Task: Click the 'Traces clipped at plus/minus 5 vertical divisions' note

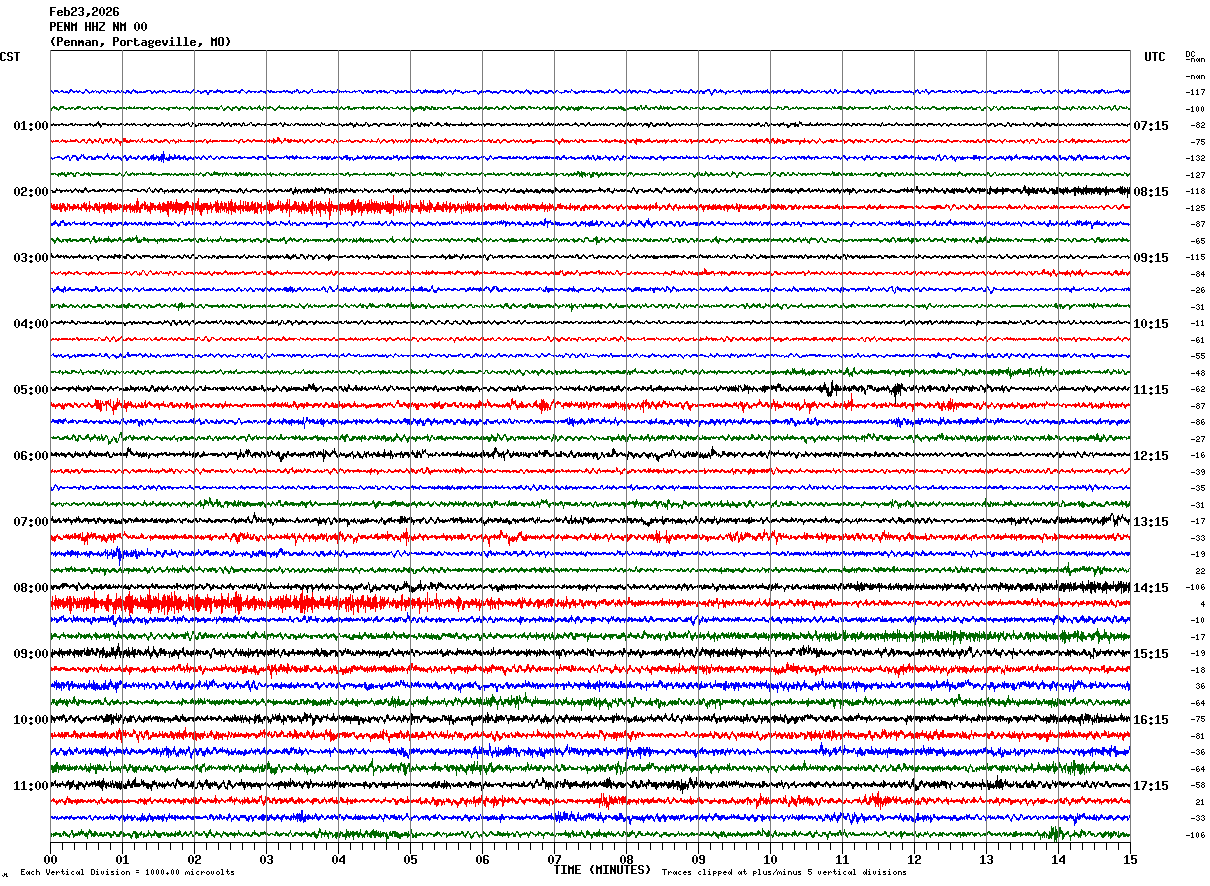Action: click(x=784, y=872)
